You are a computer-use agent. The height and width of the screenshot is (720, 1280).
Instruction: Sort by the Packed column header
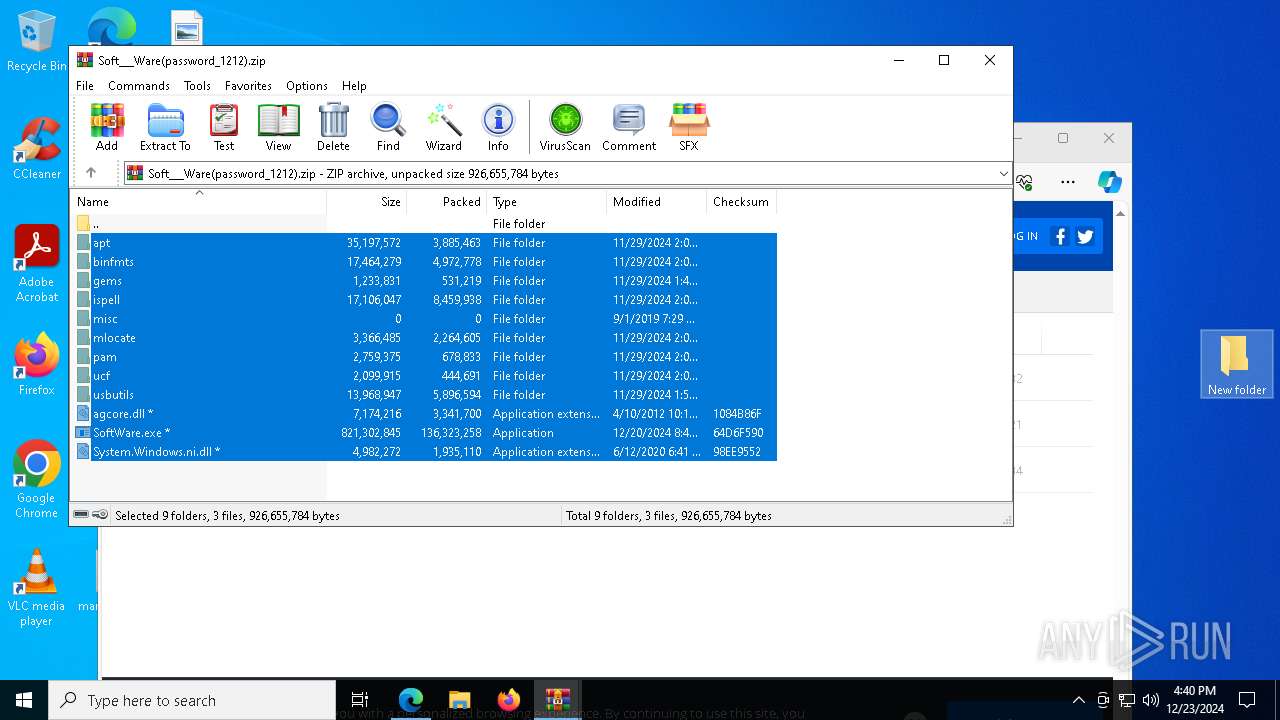point(446,202)
